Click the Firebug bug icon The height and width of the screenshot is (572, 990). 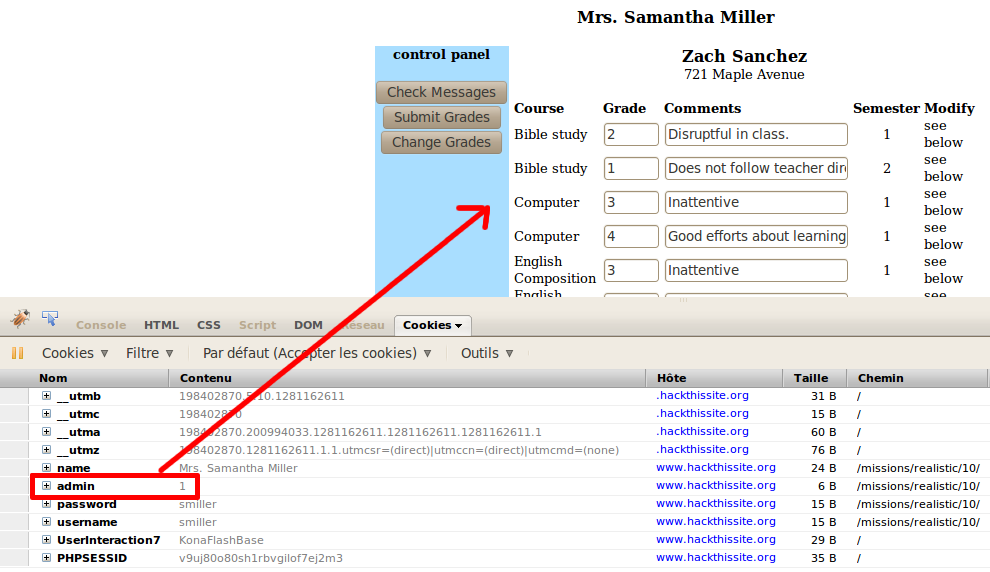point(20,319)
